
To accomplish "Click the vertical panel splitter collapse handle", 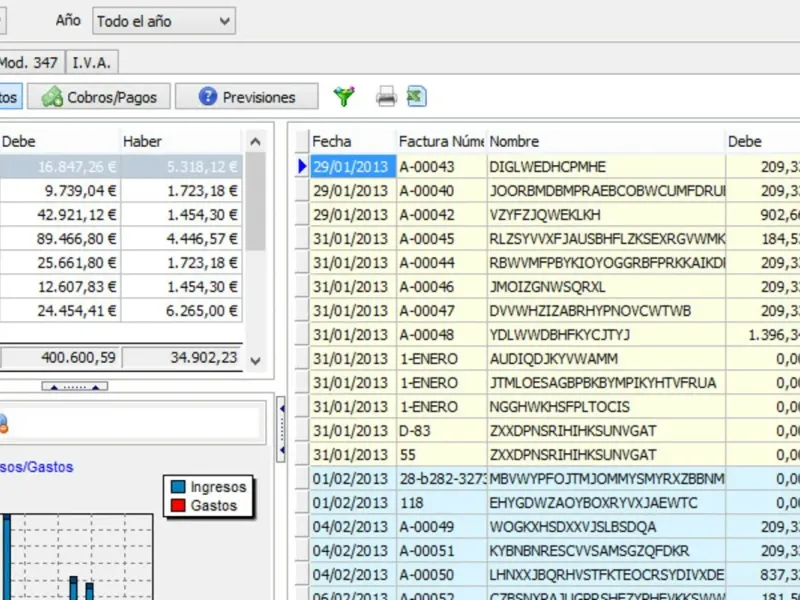I will (x=281, y=429).
